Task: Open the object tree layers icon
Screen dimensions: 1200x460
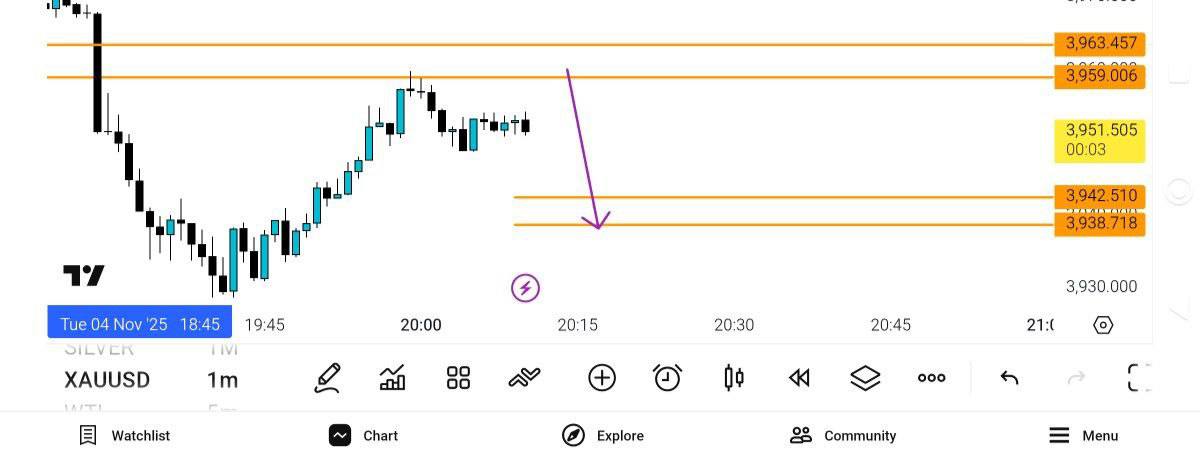Action: (x=865, y=378)
